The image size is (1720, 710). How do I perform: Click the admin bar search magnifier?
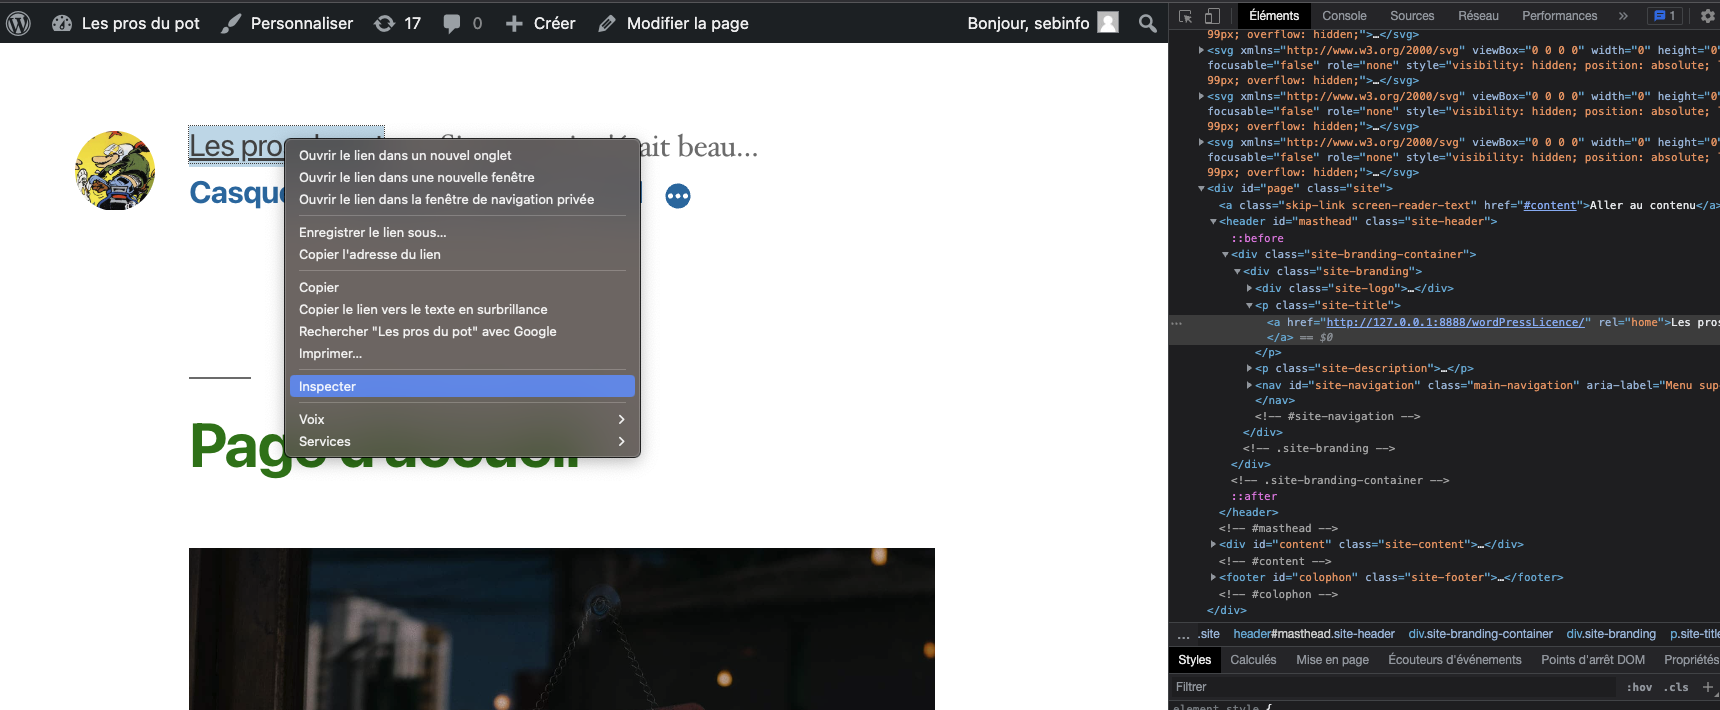point(1148,23)
